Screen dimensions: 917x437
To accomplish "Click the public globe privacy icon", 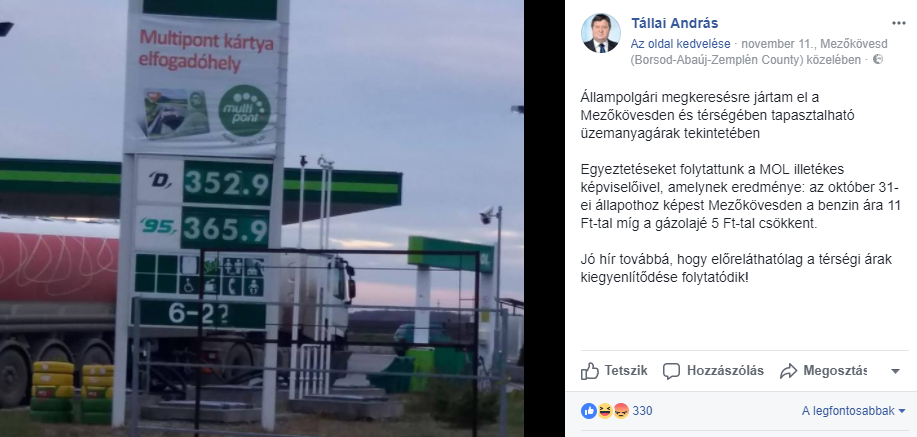I will point(877,60).
